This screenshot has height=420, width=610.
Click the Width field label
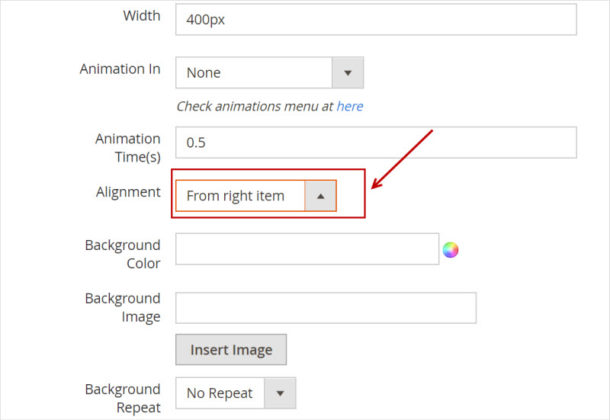(x=142, y=16)
